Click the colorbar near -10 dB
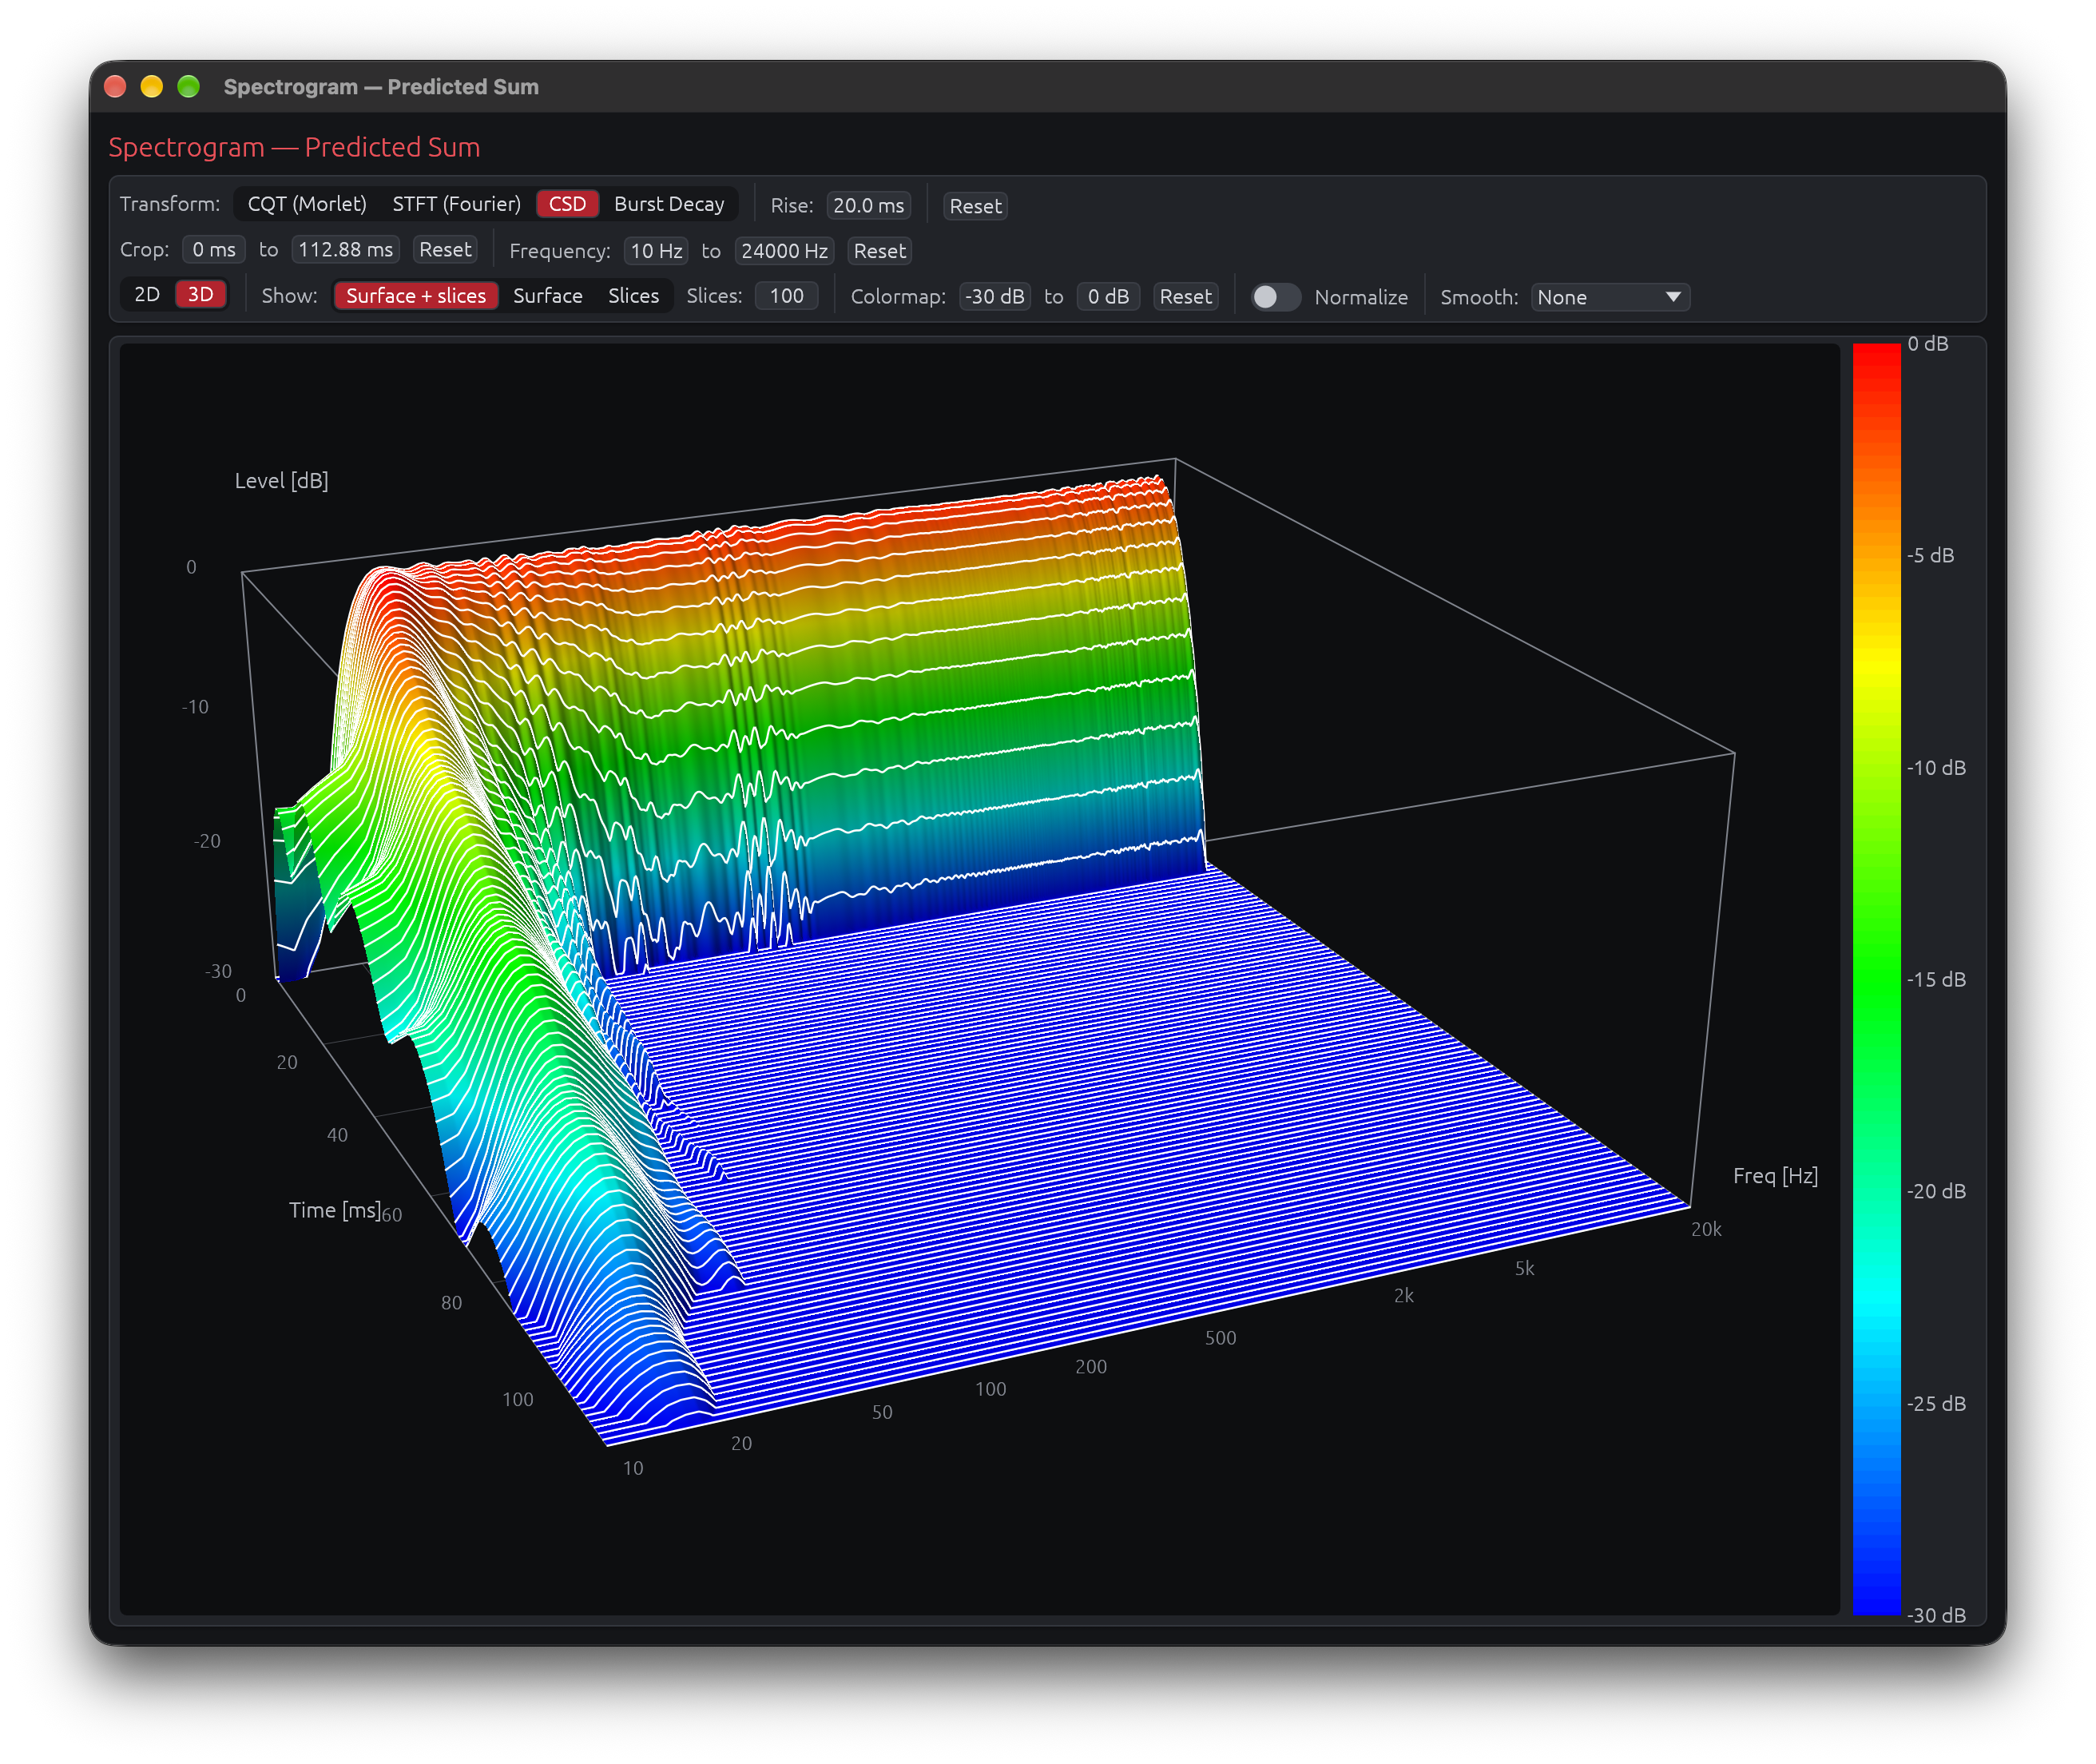 coord(1876,768)
